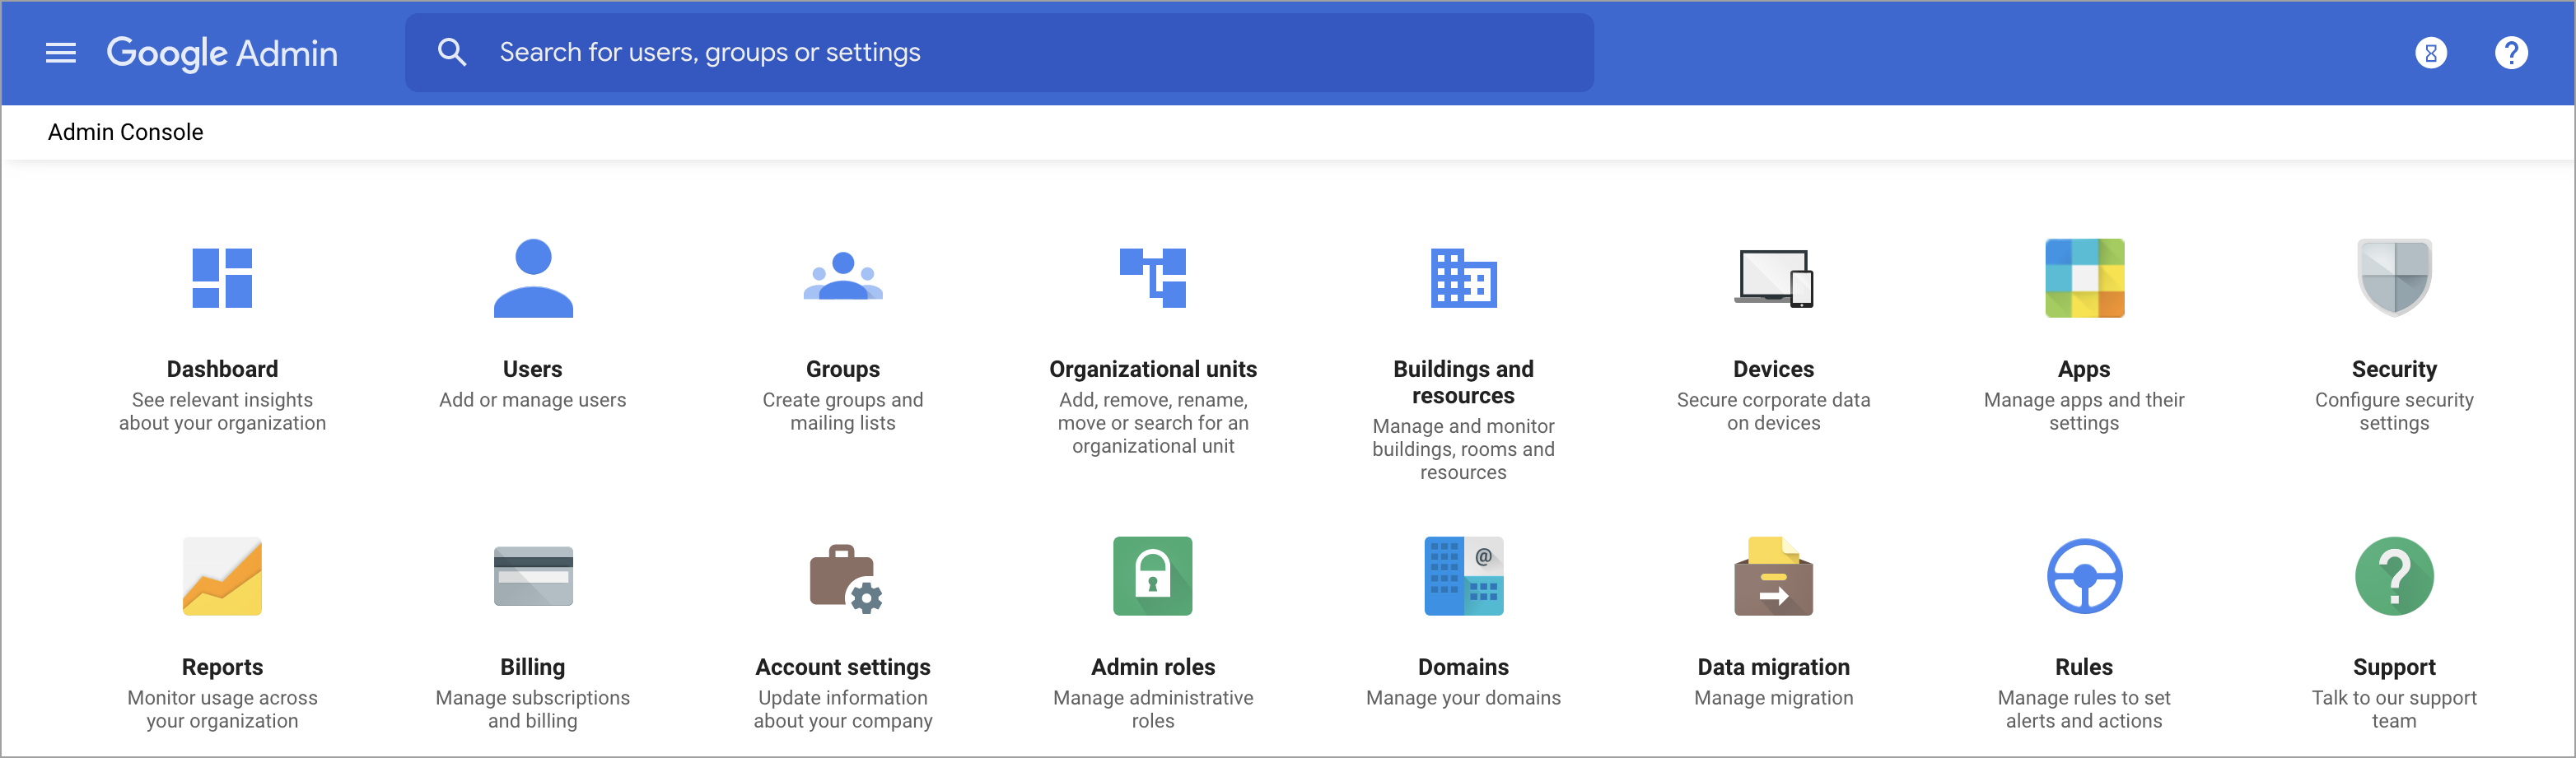Click the Reports title link
Screen dimensions: 2576x758
pos(222,667)
